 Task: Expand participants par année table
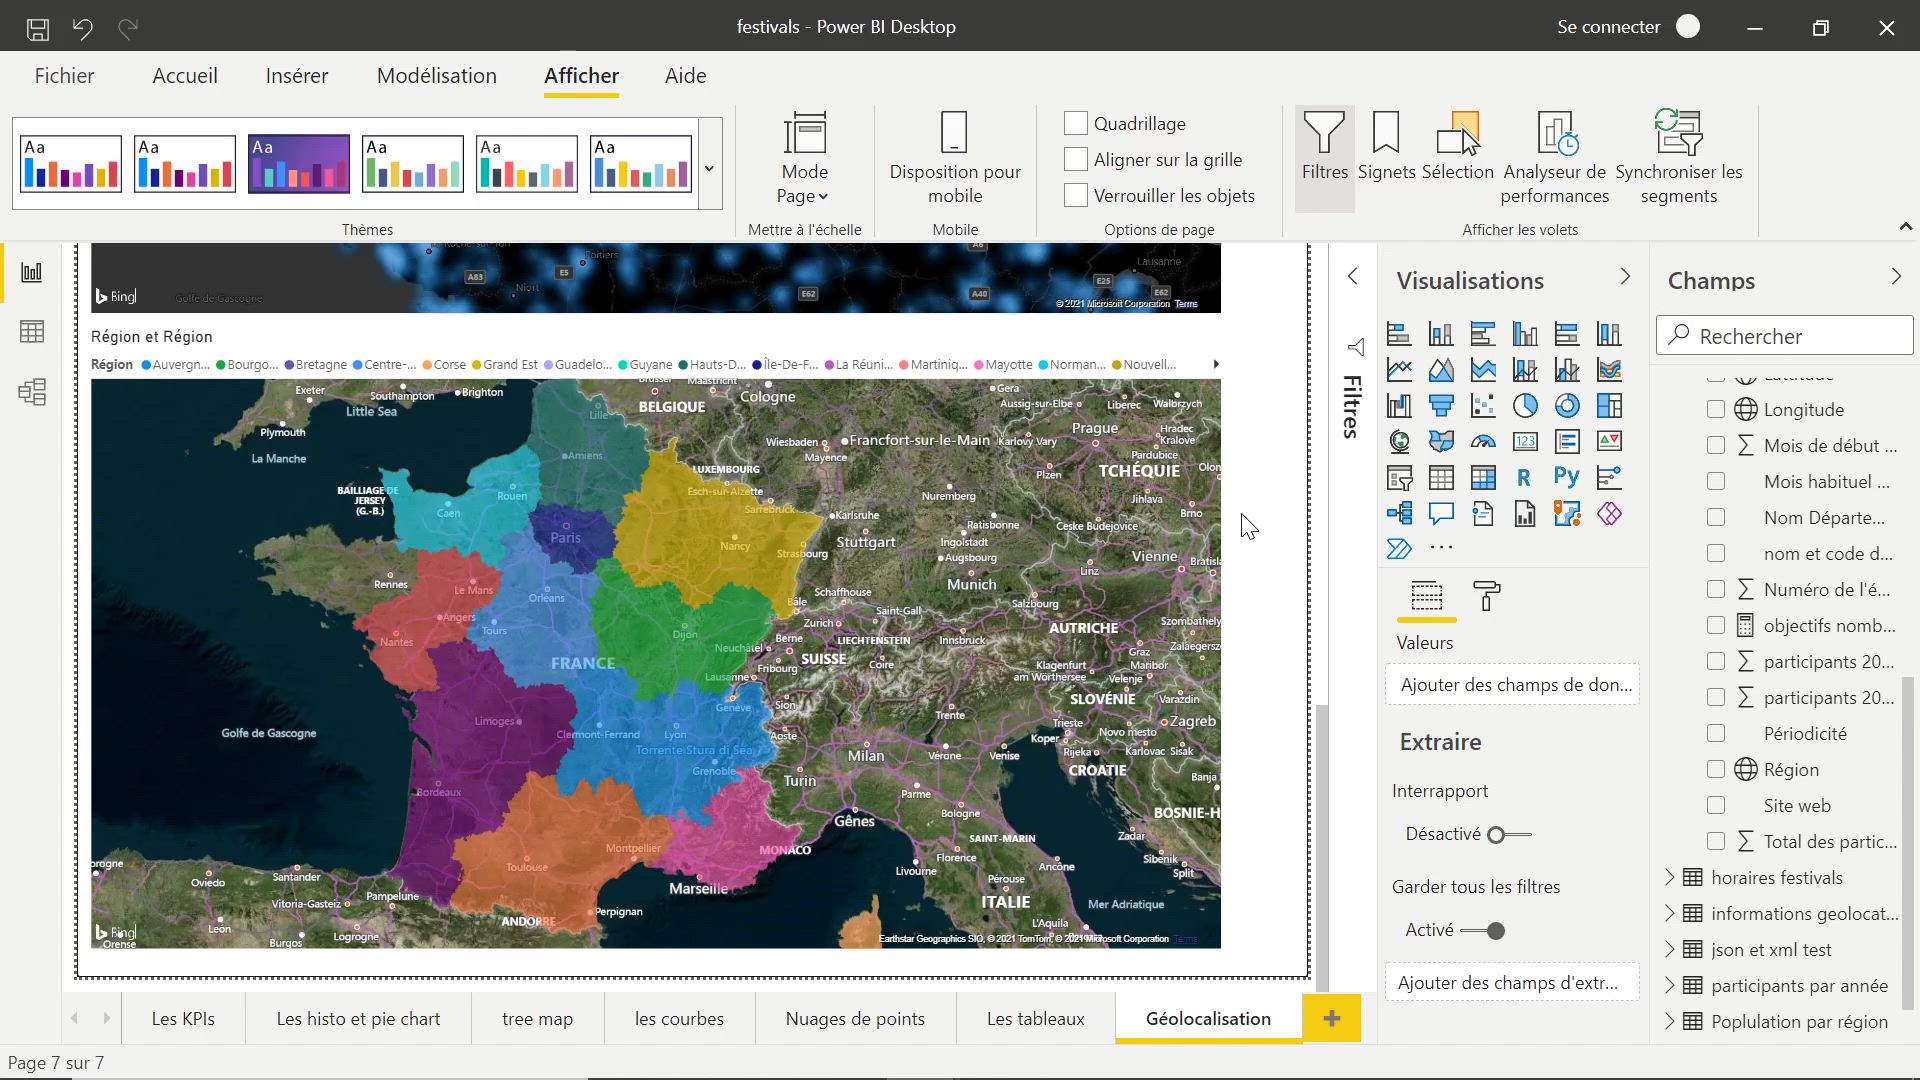coord(1669,985)
